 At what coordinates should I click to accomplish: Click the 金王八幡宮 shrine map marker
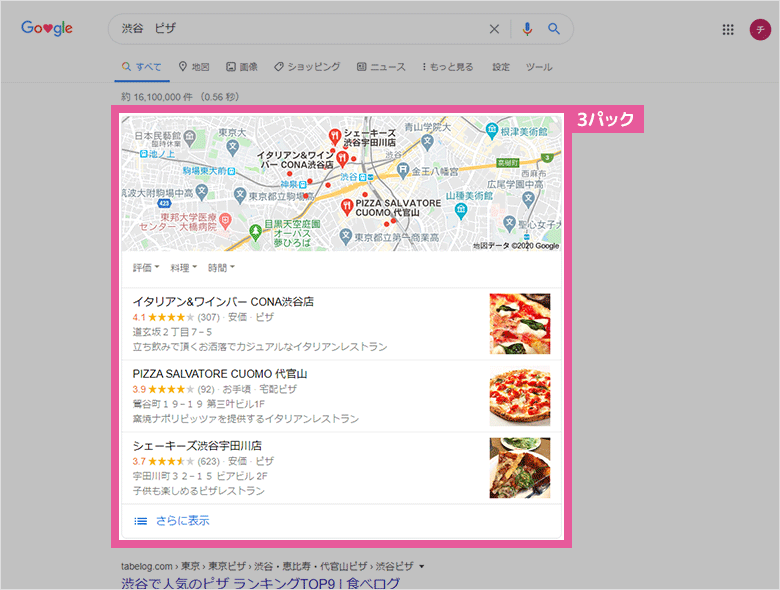coord(403,171)
